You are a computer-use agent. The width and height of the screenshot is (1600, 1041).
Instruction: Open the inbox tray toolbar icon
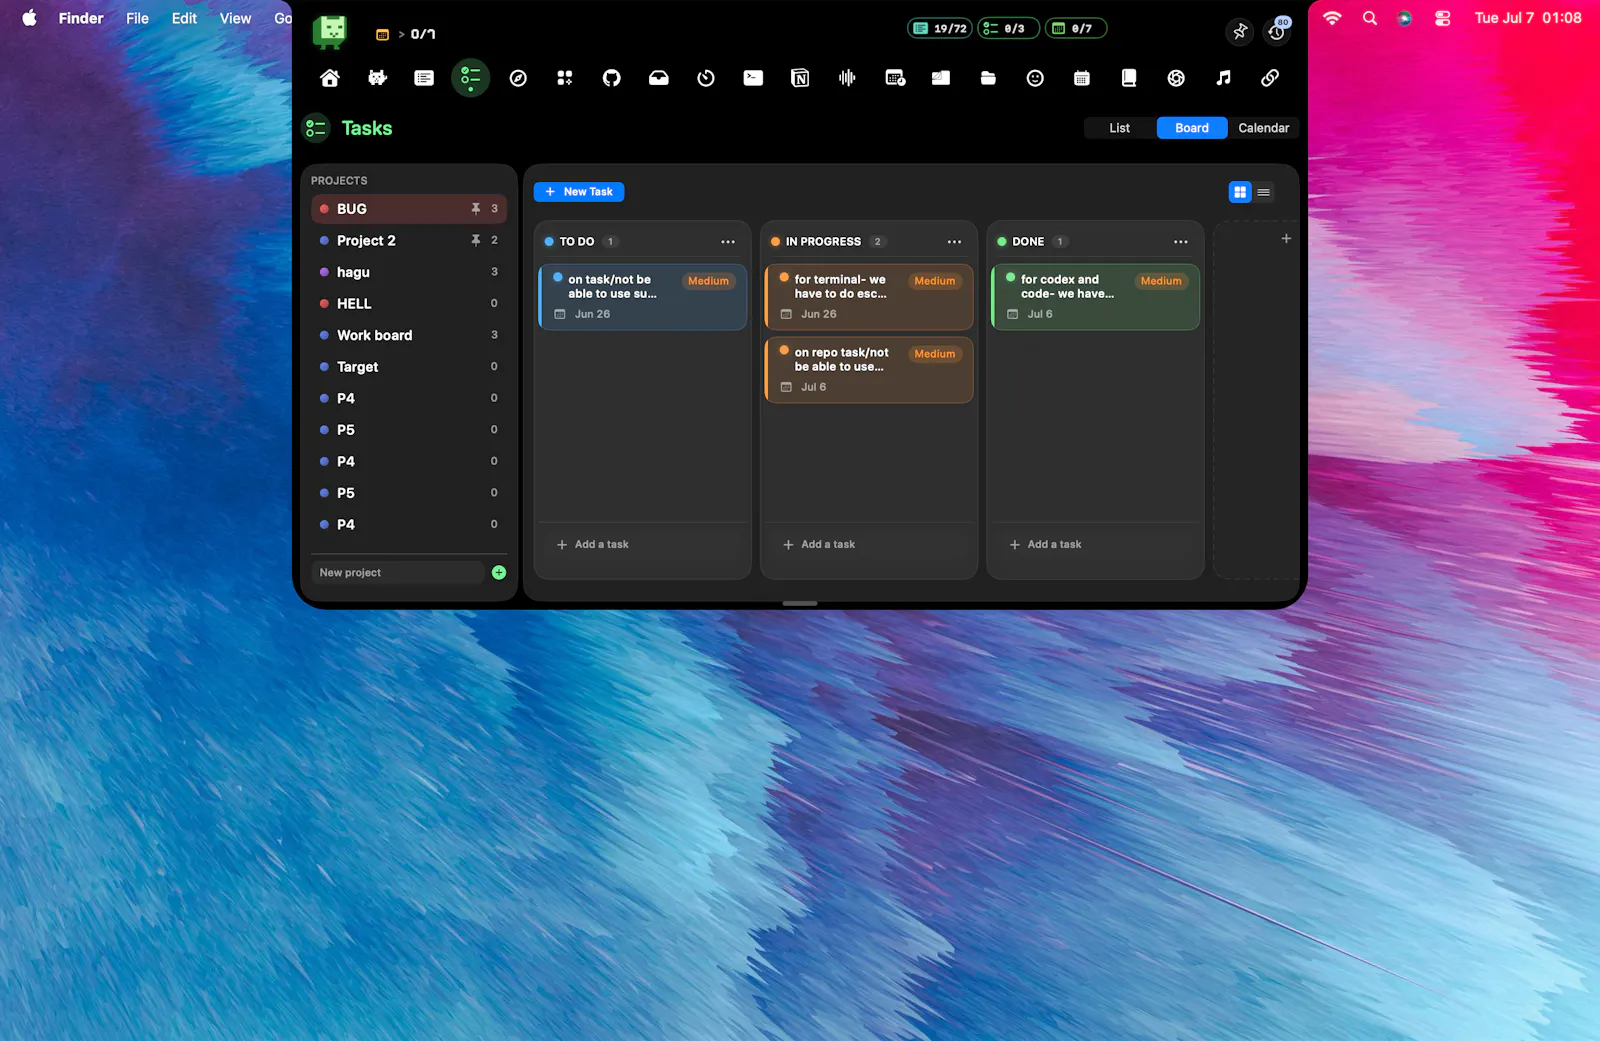click(659, 78)
